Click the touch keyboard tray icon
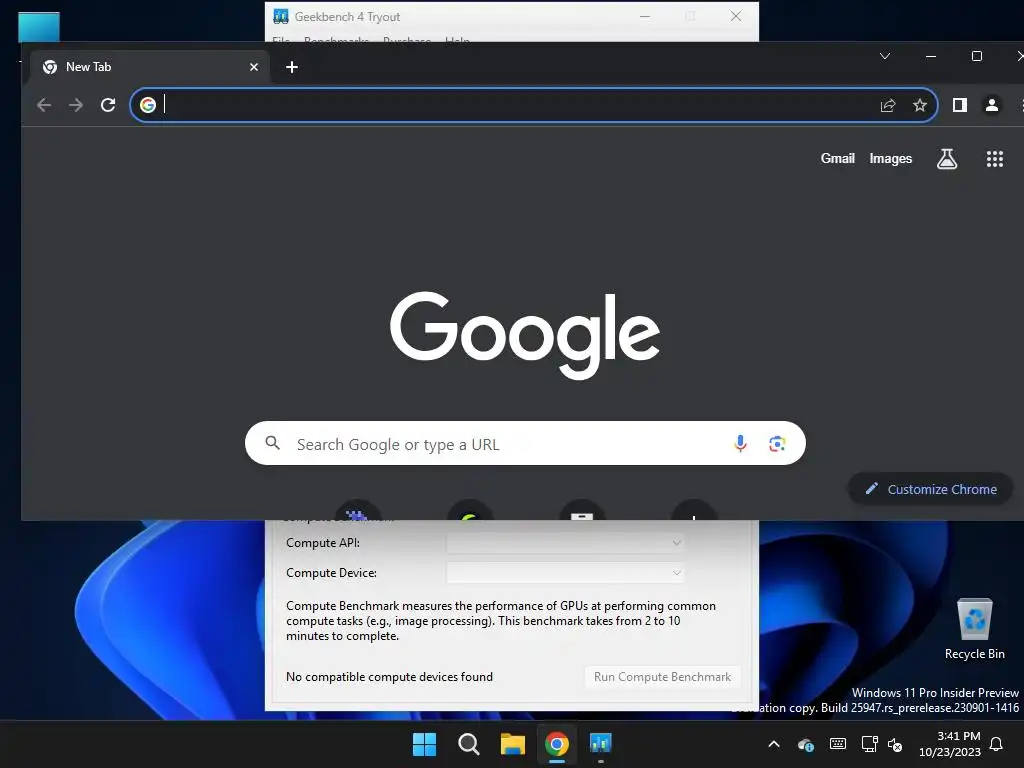Image resolution: width=1024 pixels, height=768 pixels. tap(838, 744)
